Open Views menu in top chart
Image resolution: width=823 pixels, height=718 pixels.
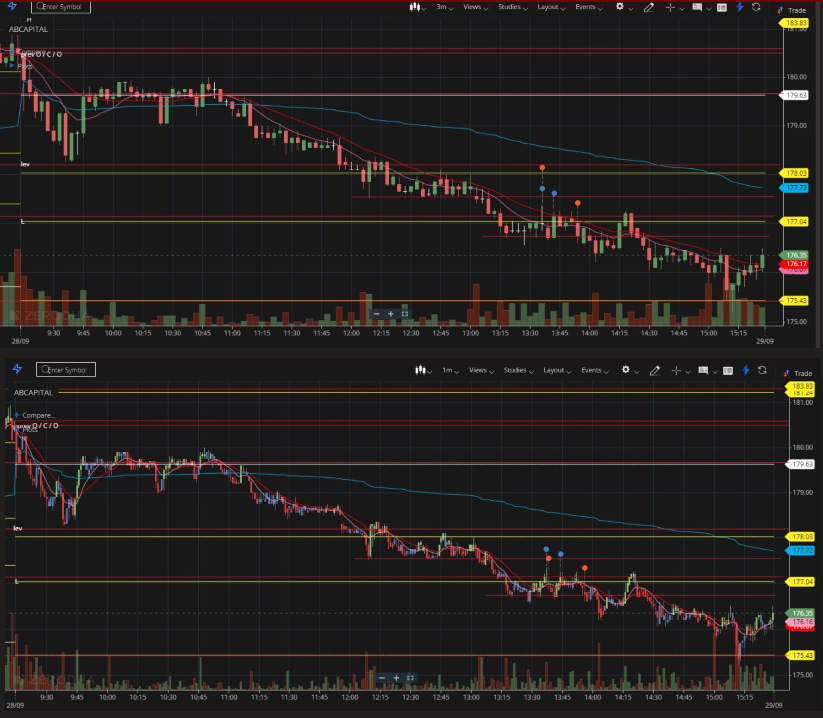tap(476, 7)
